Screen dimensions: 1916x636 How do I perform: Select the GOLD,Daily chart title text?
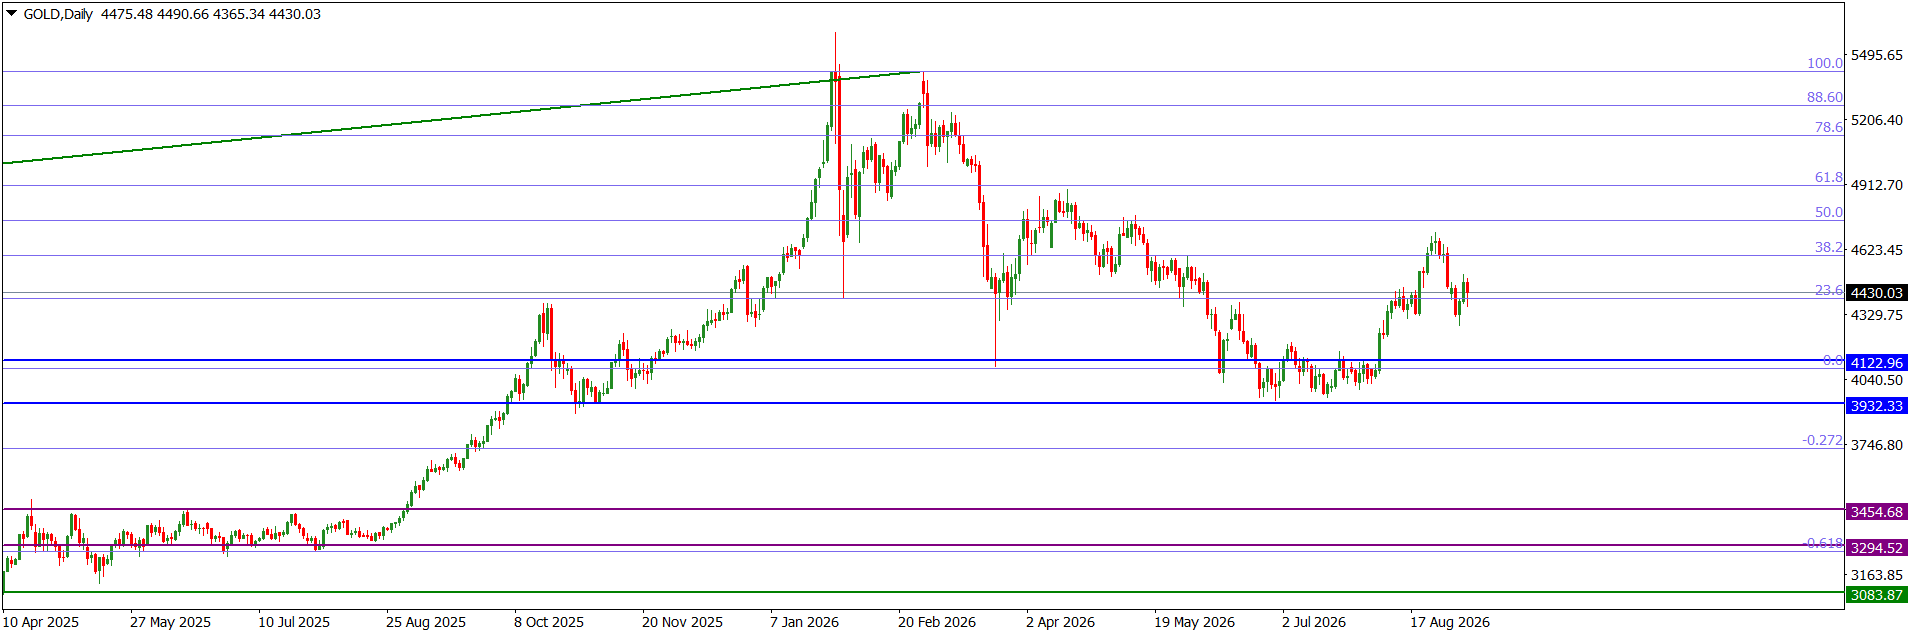[x=58, y=14]
